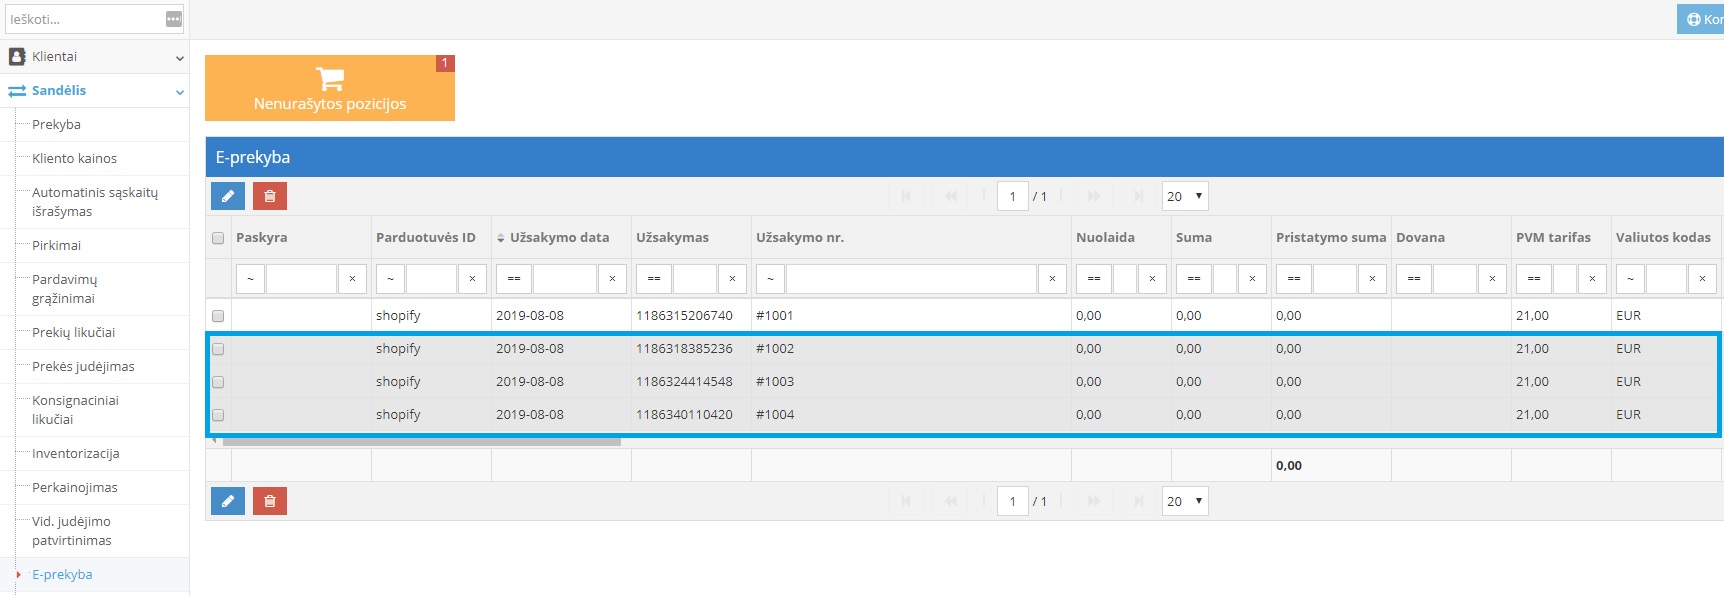Click the bottom red trash delete button
The image size is (1724, 596).
click(270, 501)
